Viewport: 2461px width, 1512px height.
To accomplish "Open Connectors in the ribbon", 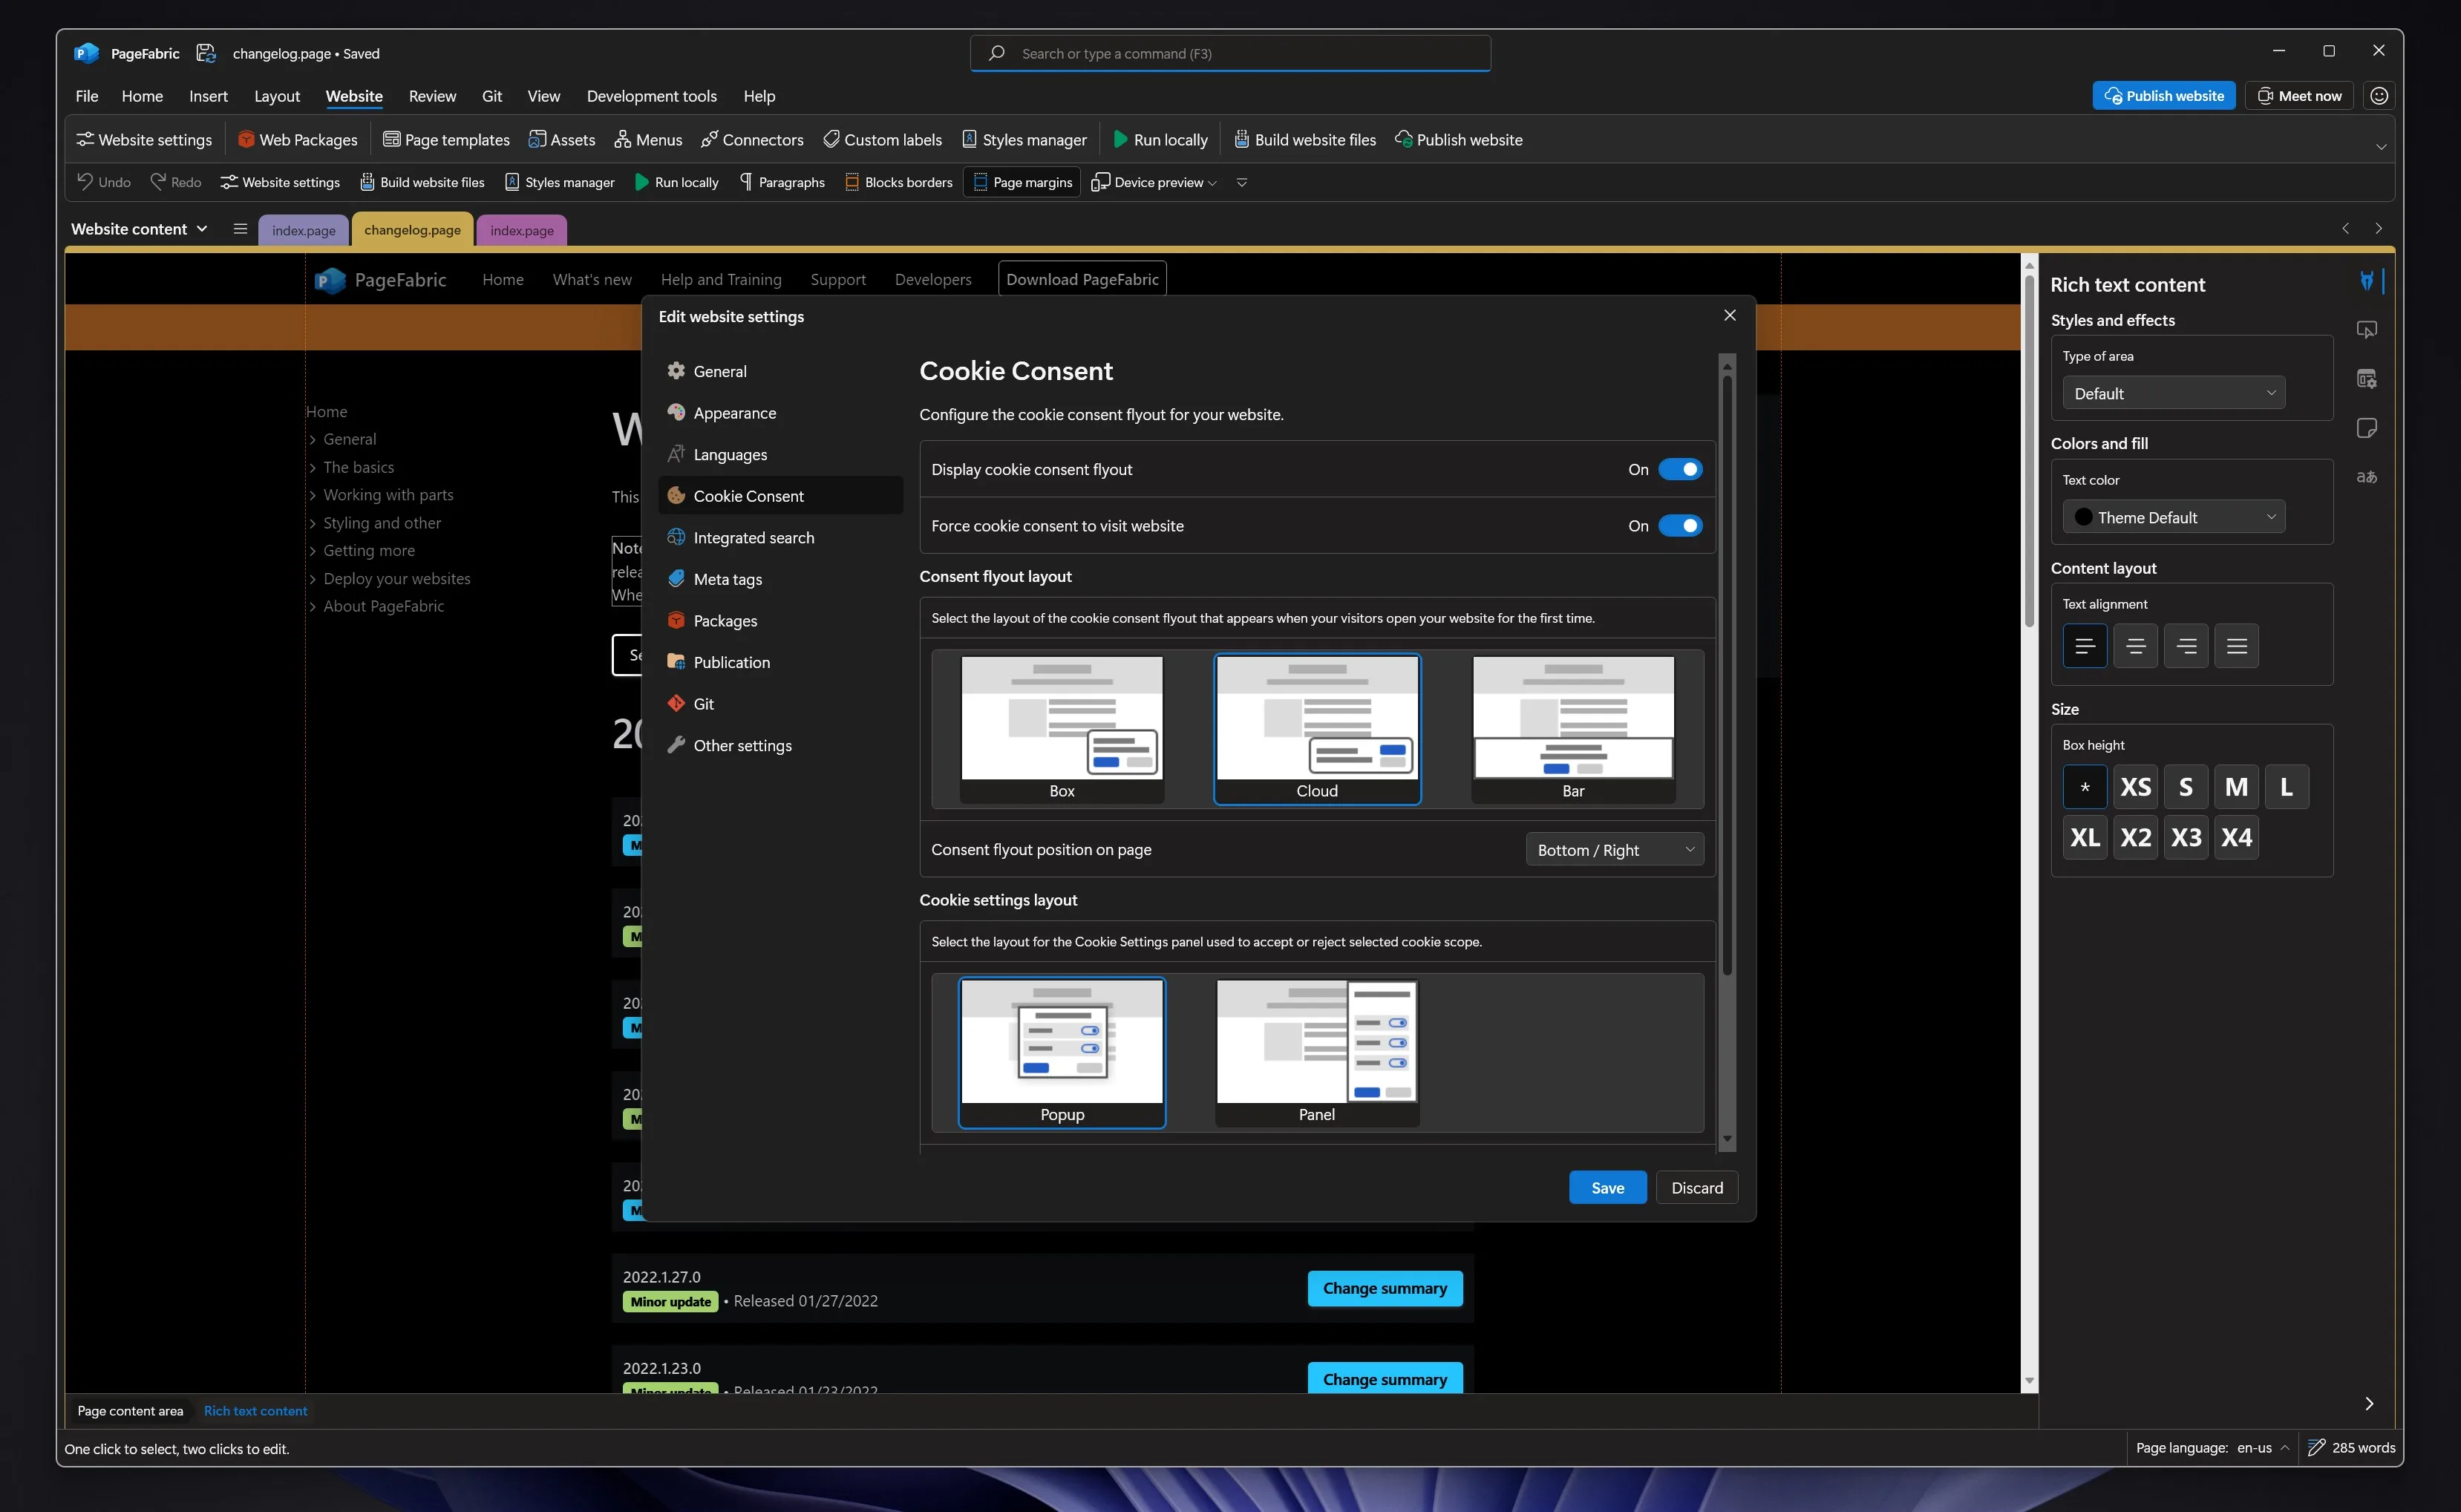I will (752, 140).
